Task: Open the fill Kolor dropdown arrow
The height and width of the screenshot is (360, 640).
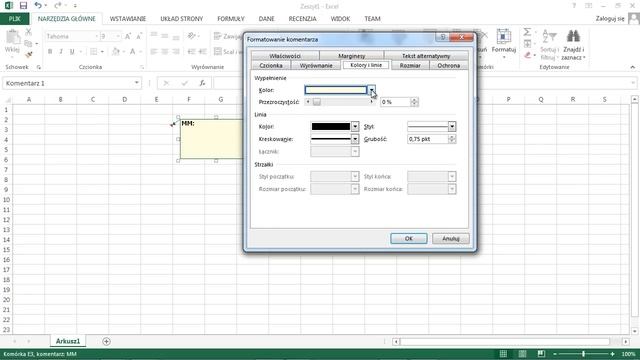Action: (x=371, y=90)
